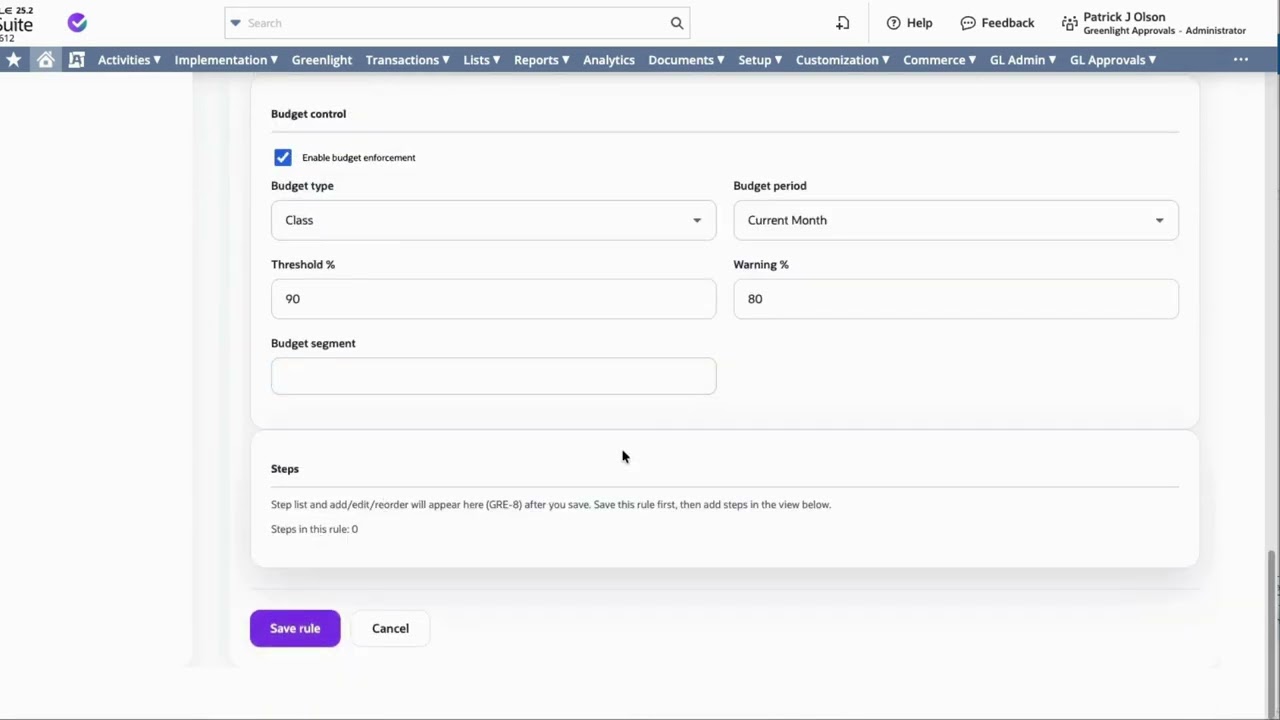Open the Help question-mark icon
The image size is (1280, 720).
tap(893, 23)
